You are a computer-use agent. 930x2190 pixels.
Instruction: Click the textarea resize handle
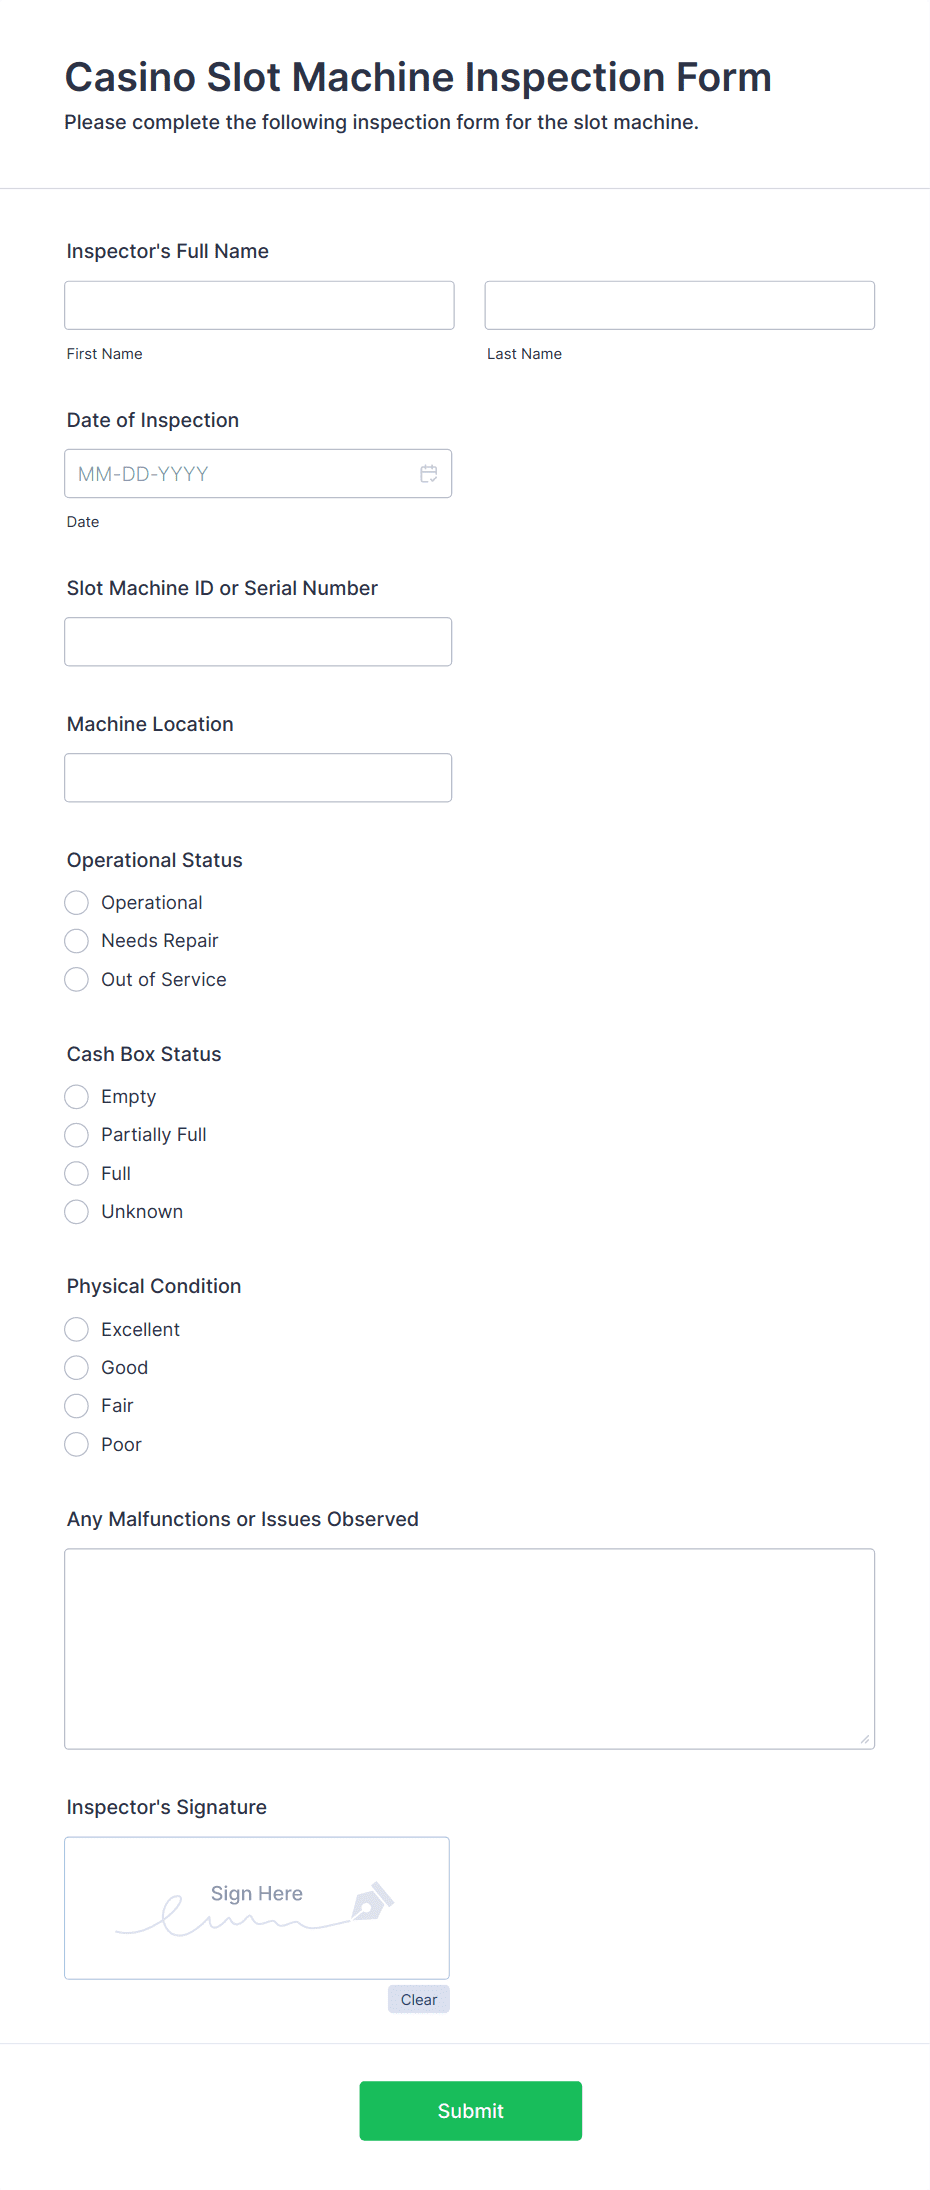click(x=864, y=1739)
